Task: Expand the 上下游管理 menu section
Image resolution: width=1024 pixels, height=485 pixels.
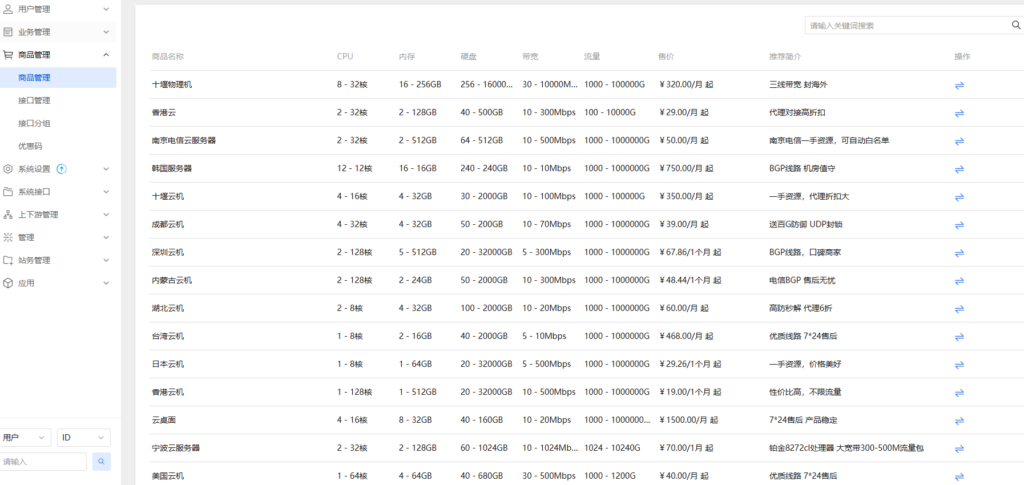Action: click(58, 215)
